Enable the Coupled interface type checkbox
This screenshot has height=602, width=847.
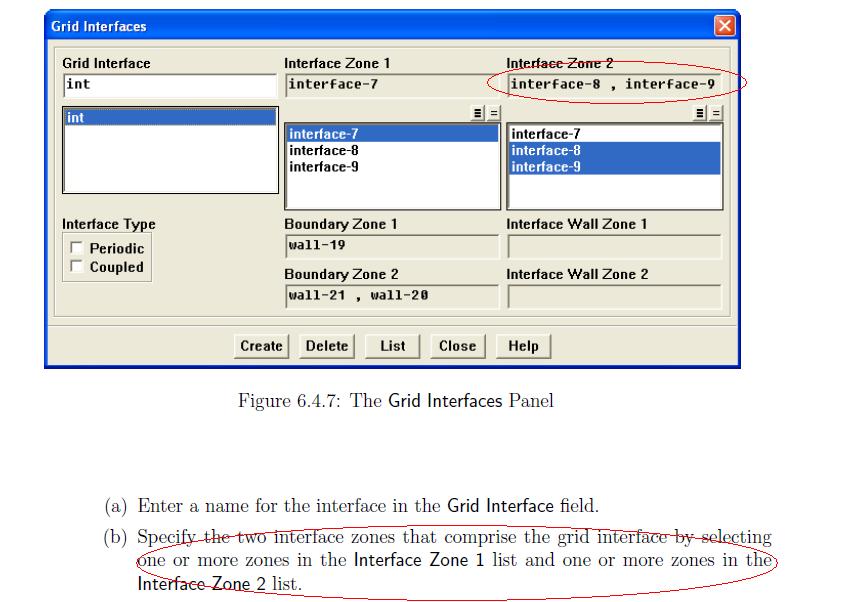(77, 267)
